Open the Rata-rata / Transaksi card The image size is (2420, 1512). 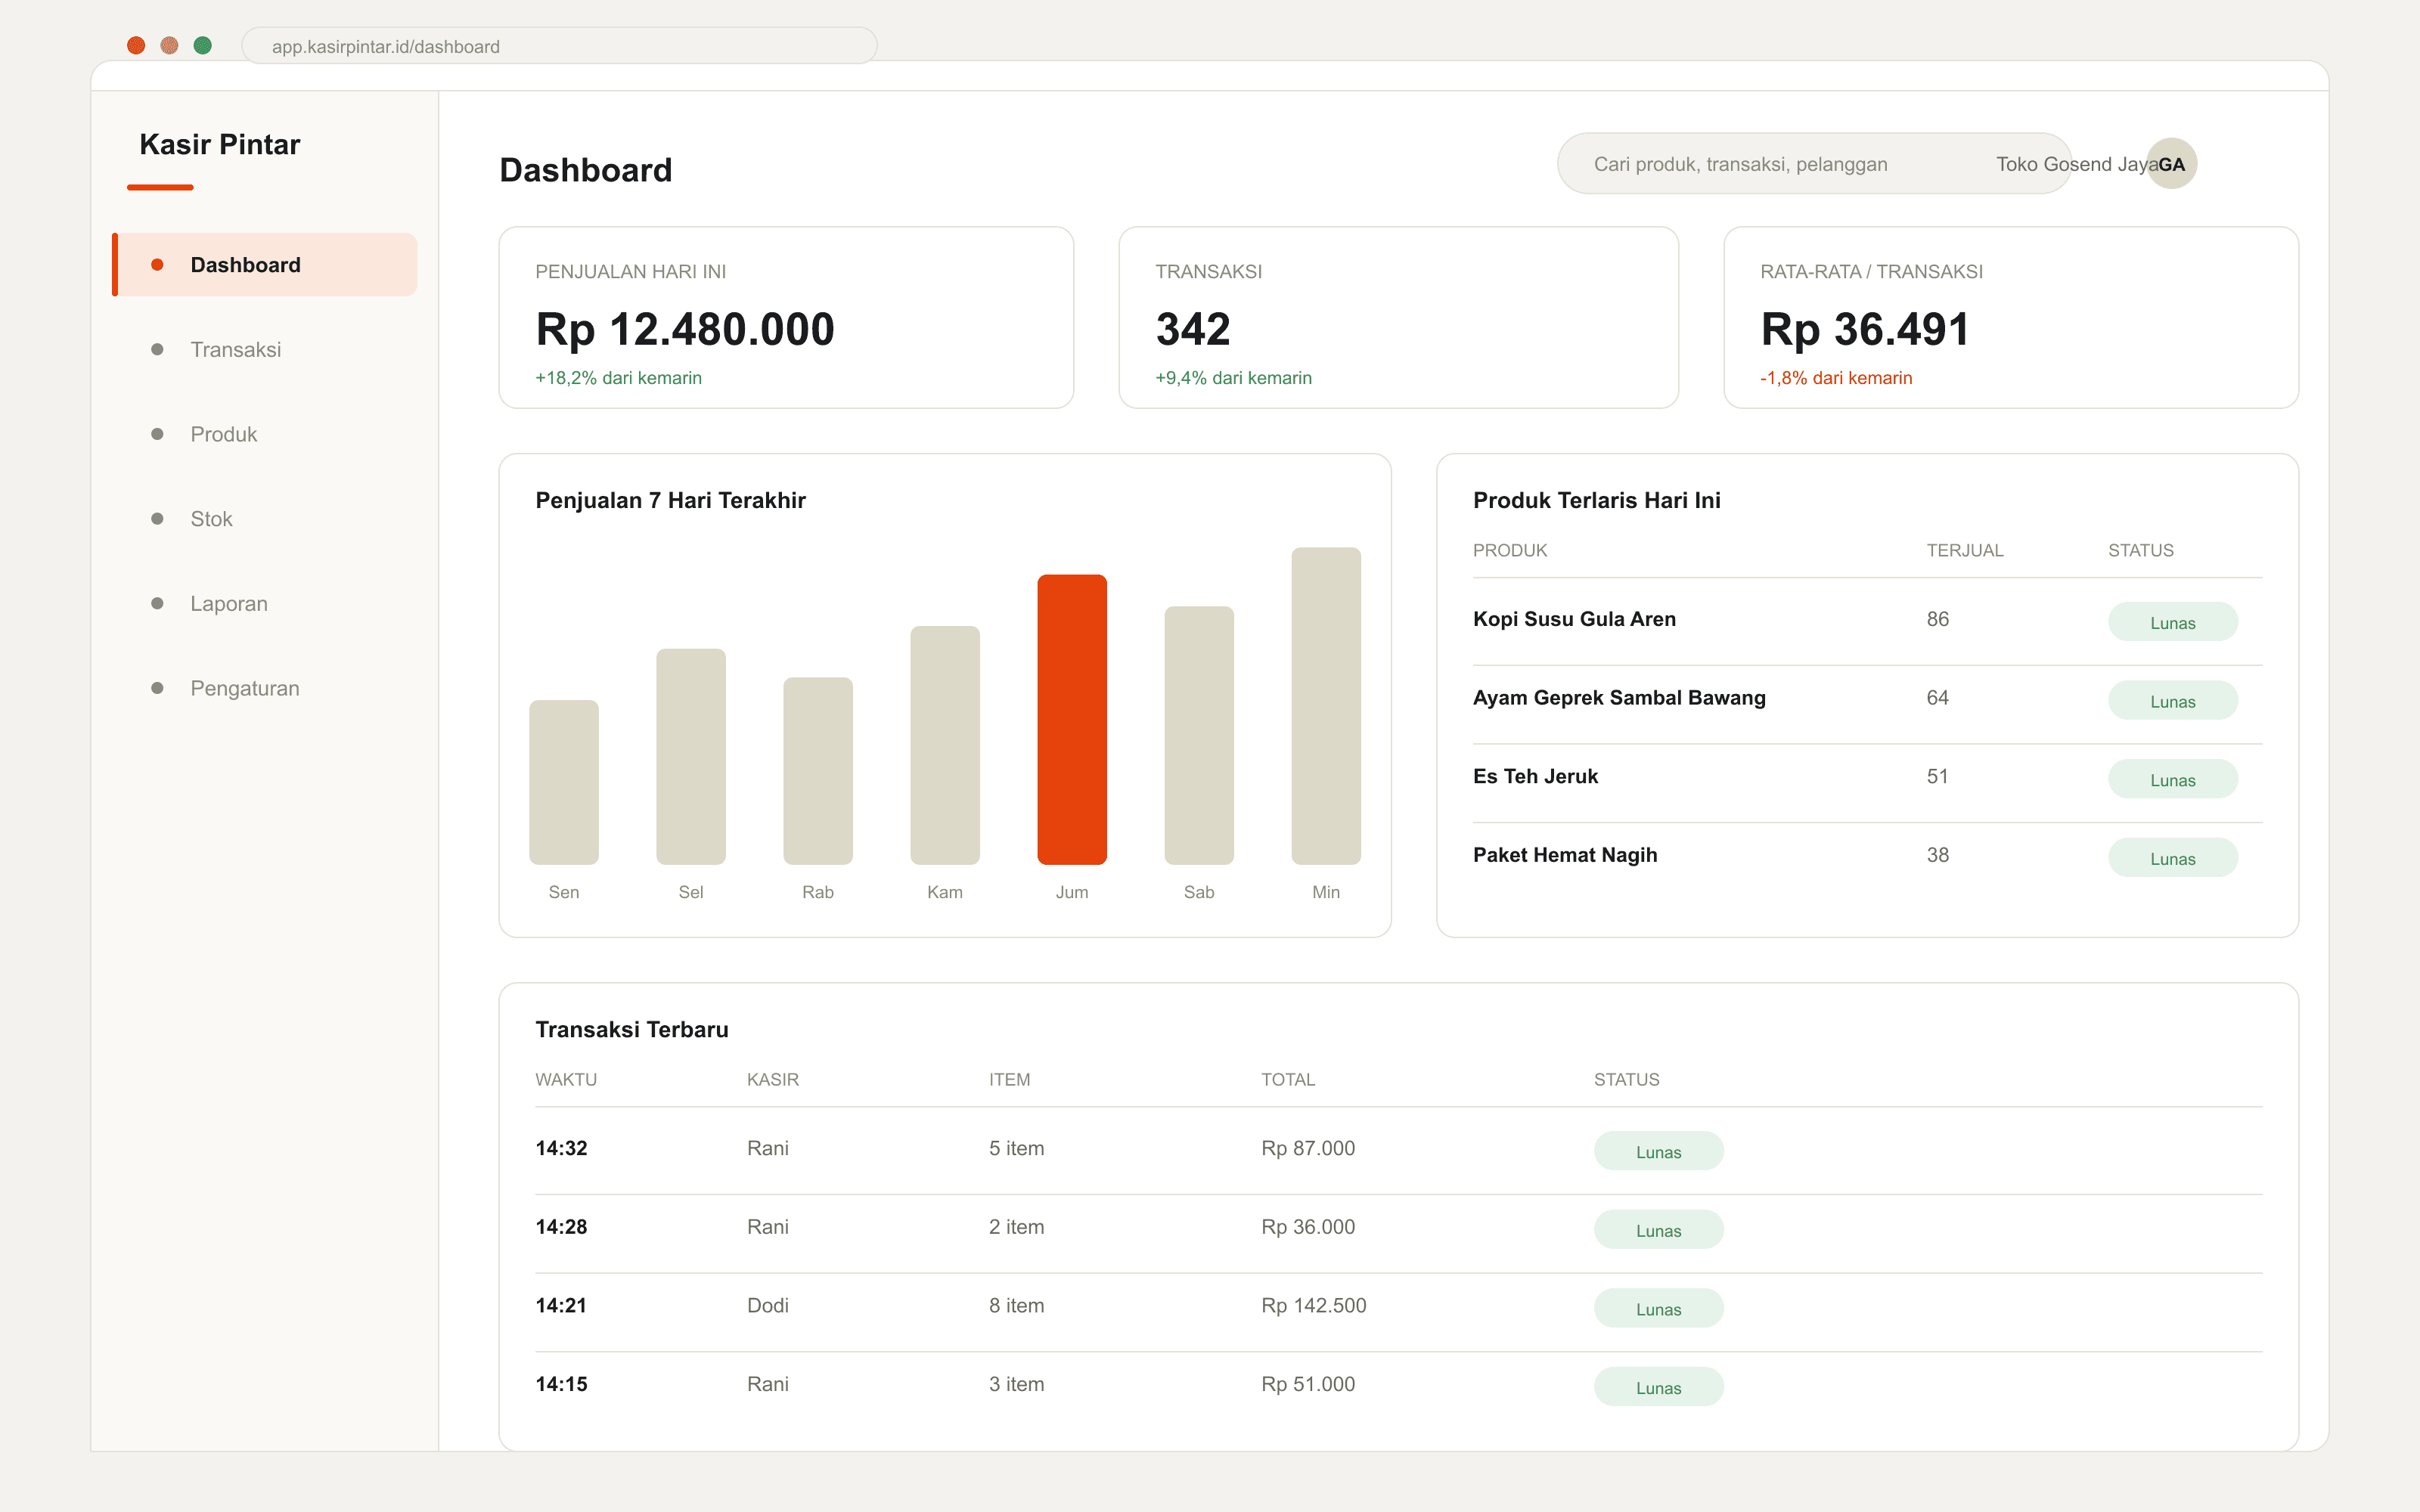[x=2010, y=318]
